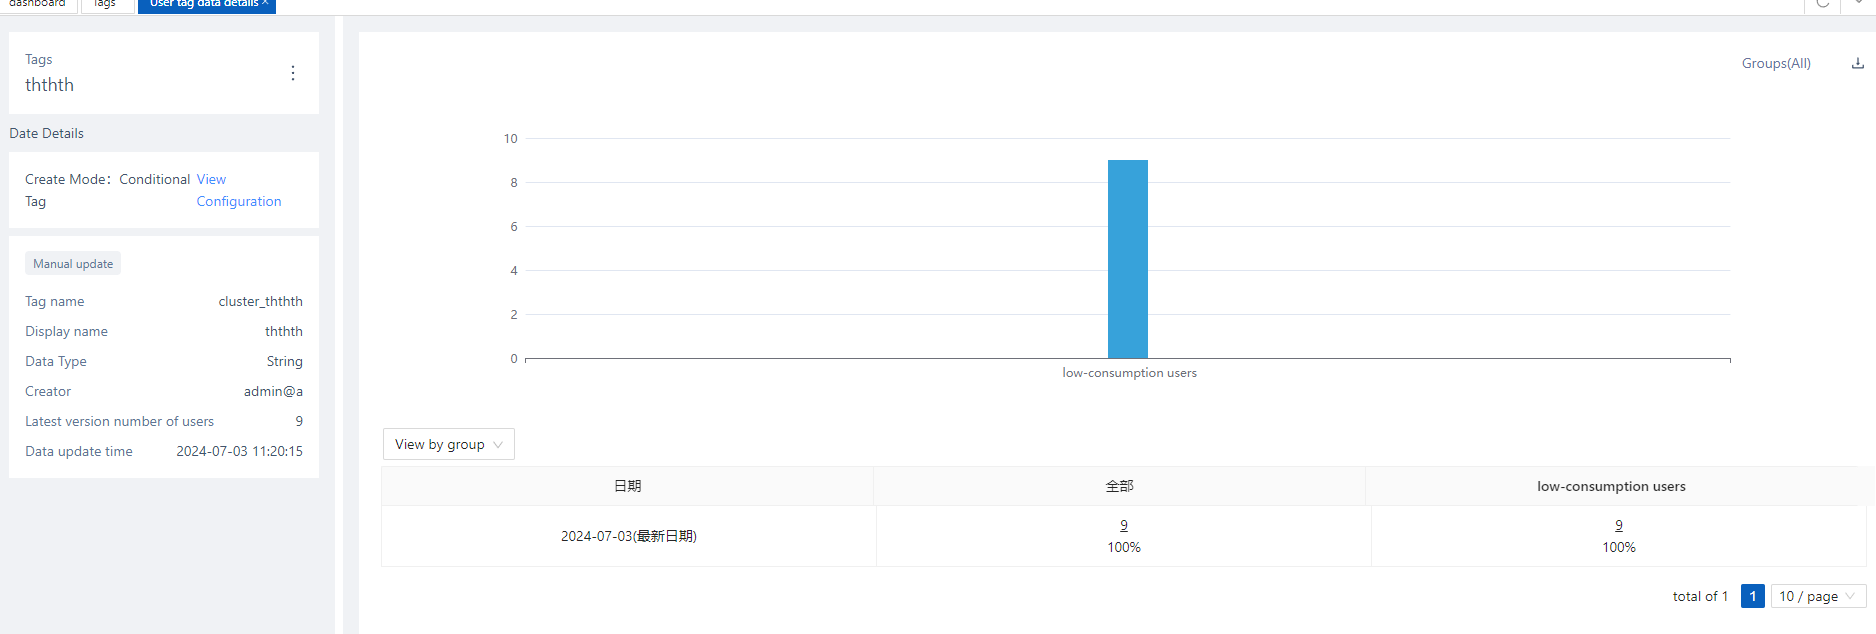The width and height of the screenshot is (1876, 634).
Task: Change the 10 / page size selector
Action: pyautogui.click(x=1817, y=596)
